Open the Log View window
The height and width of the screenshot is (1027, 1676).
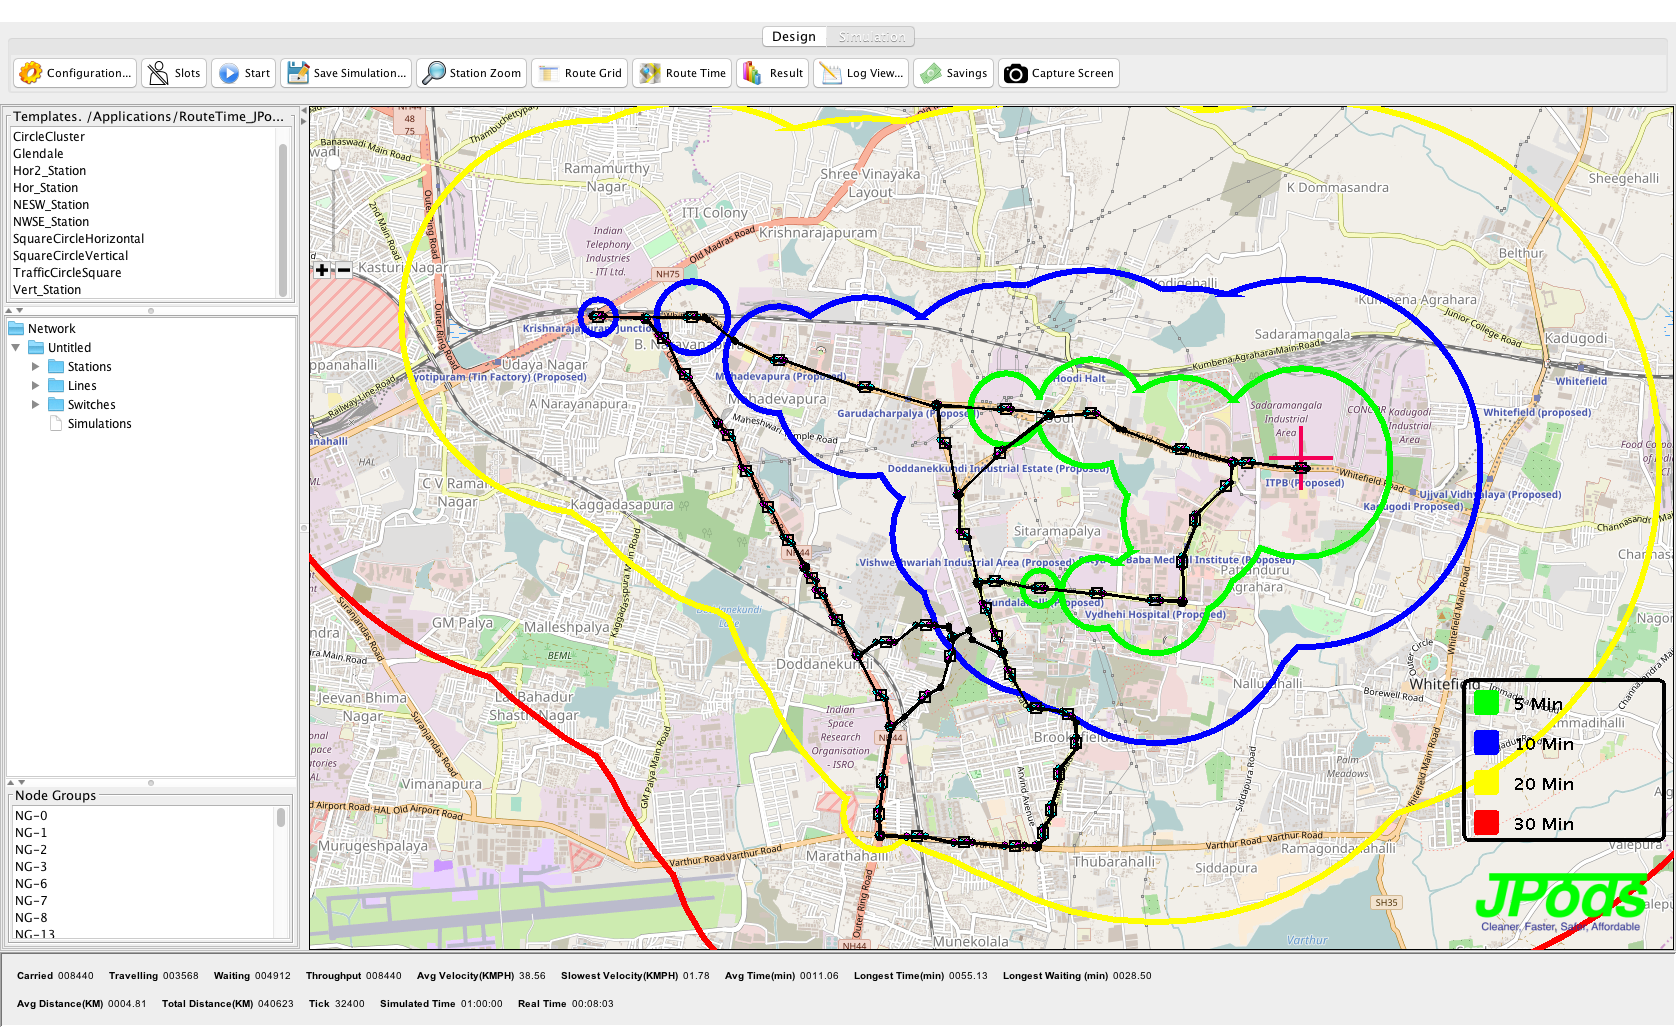861,73
